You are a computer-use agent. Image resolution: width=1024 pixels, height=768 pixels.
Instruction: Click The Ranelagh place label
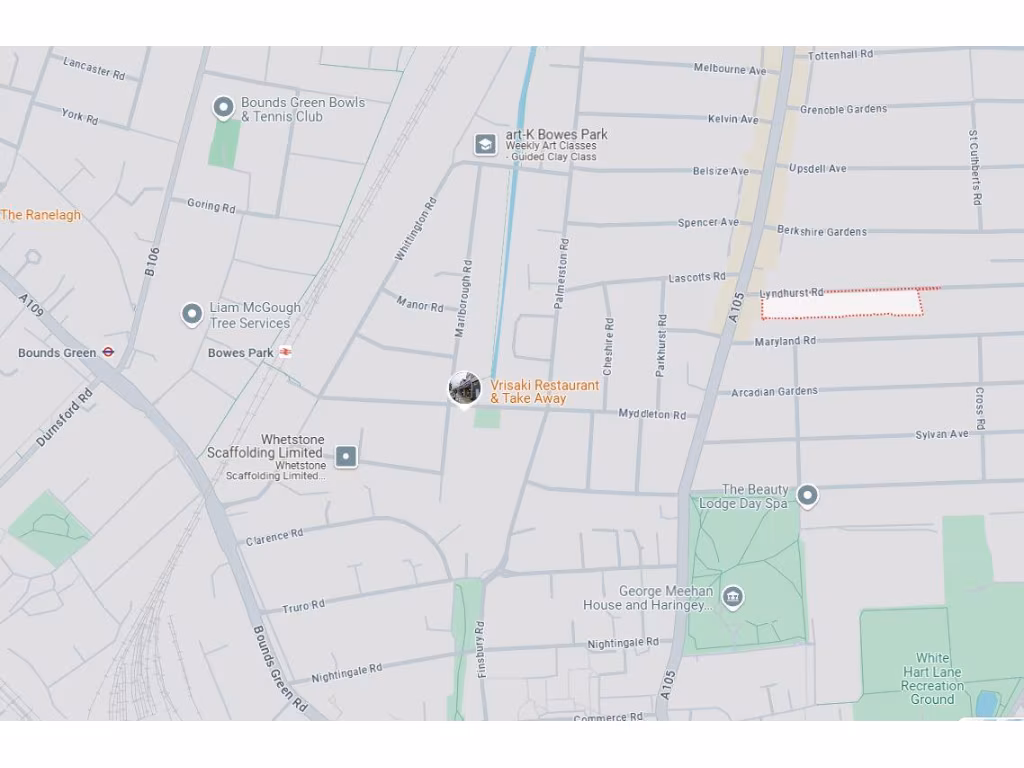(40, 215)
